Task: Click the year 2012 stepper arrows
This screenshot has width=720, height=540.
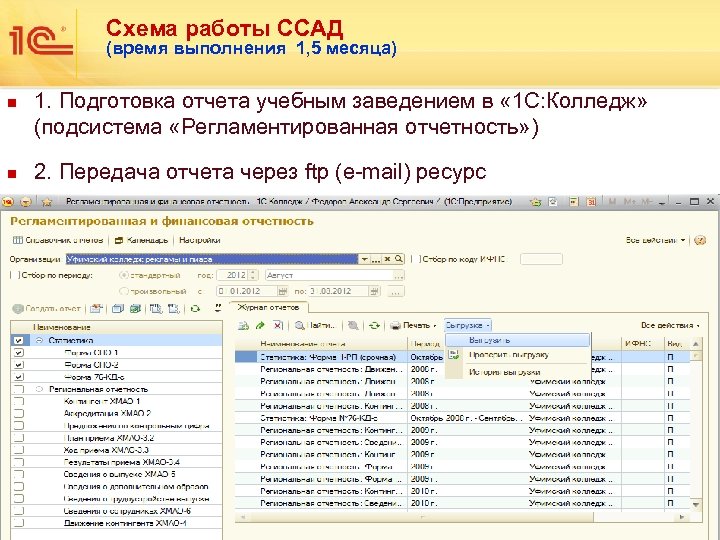Action: tap(253, 275)
